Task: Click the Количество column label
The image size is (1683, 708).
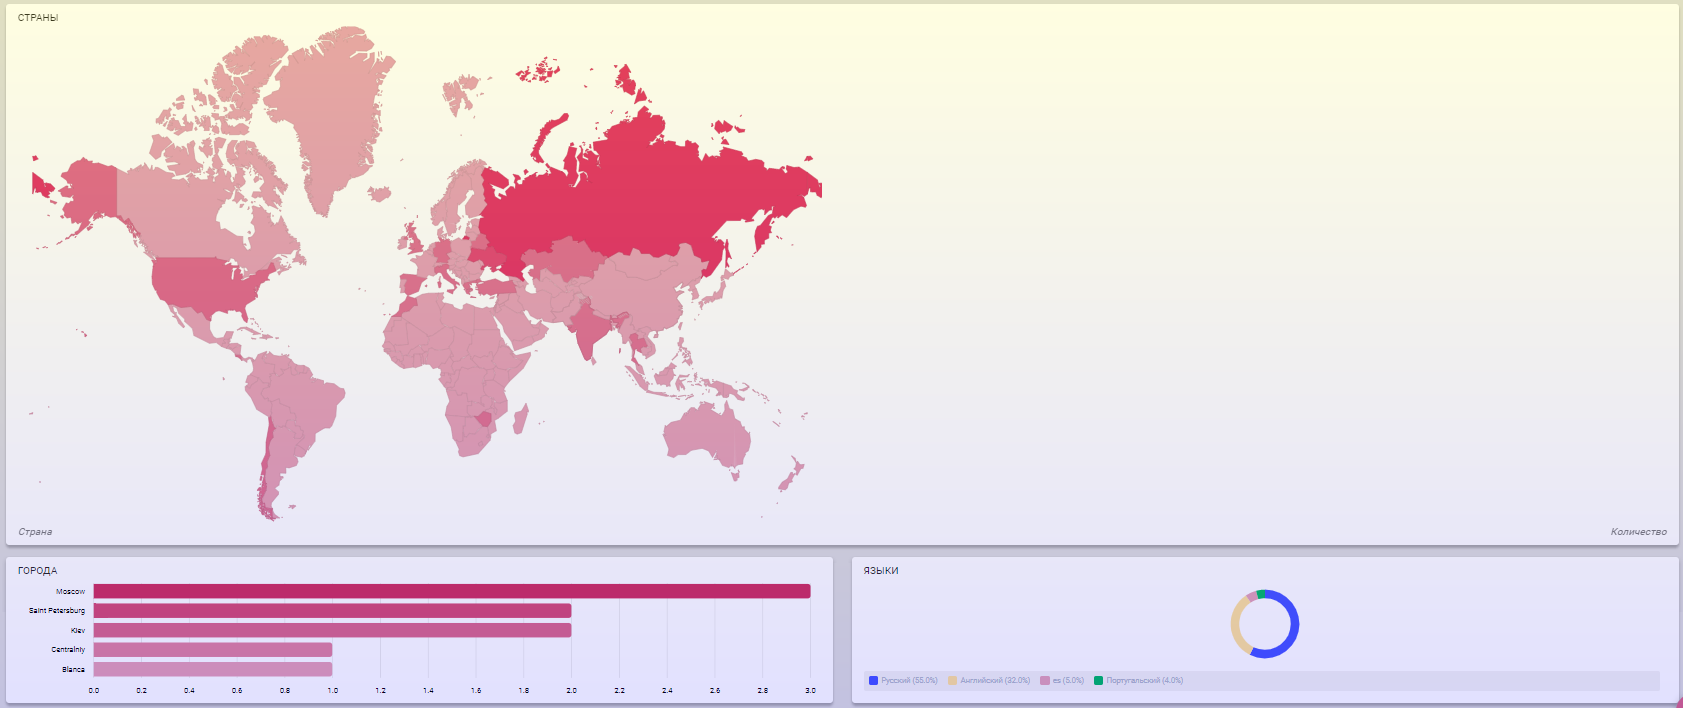Action: point(1638,532)
